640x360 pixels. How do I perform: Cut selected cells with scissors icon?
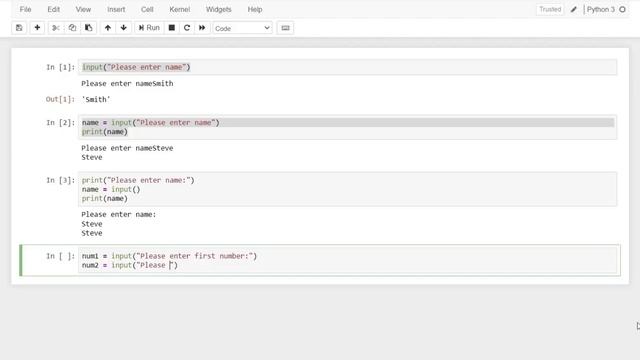coord(56,28)
